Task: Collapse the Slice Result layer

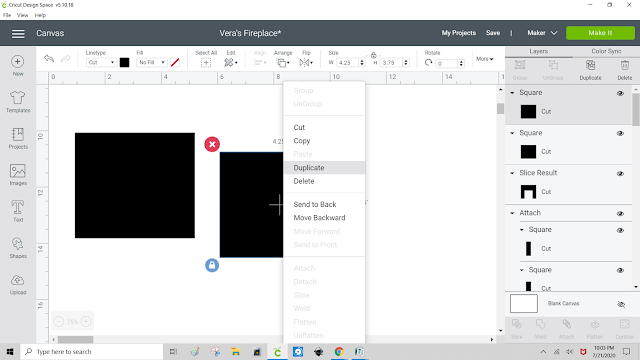Action: pos(512,173)
